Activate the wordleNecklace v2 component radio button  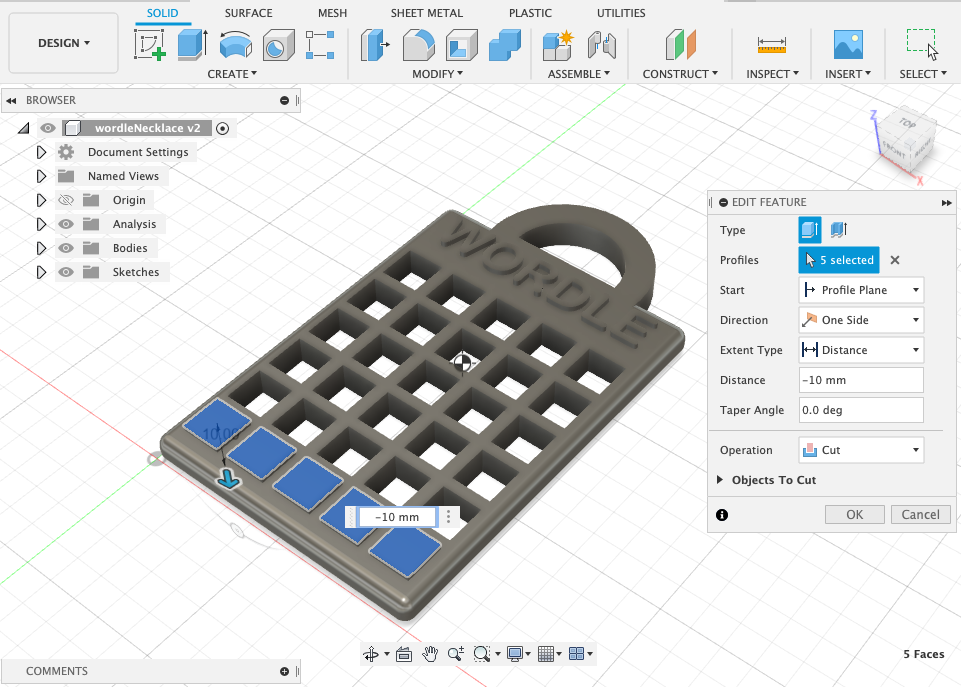click(x=222, y=128)
